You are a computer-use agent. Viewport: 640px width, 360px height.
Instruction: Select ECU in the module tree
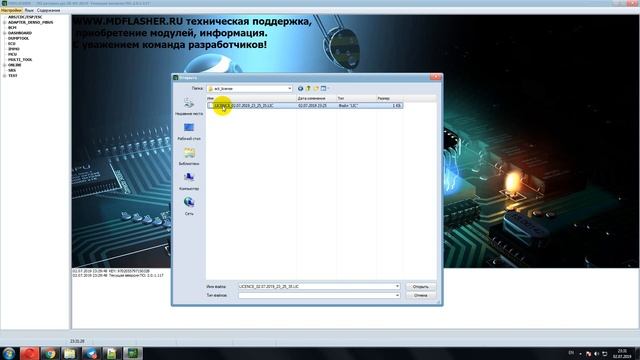tap(11, 44)
